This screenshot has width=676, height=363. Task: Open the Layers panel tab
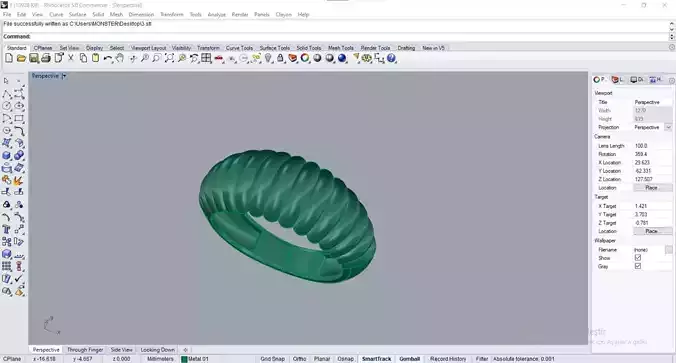click(x=618, y=79)
